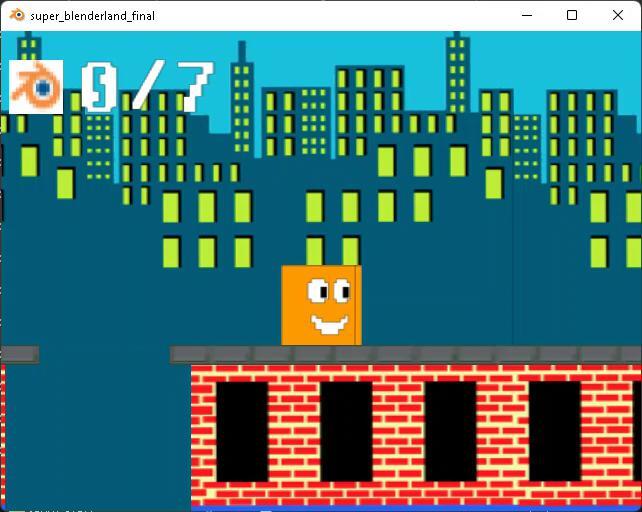642x512 pixels.
Task: Click the digit 7 in the score counter
Action: [x=195, y=87]
